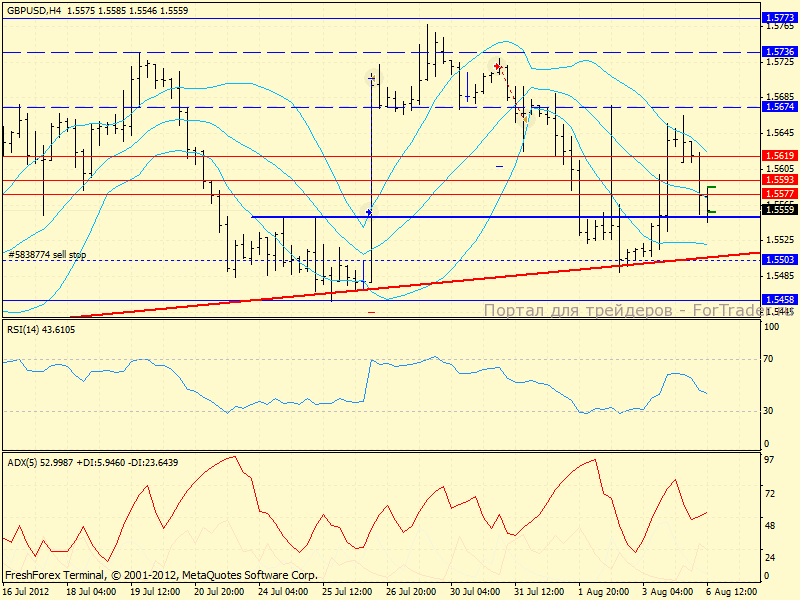Click the 19 Jul 12:00 time label

pyautogui.click(x=155, y=592)
